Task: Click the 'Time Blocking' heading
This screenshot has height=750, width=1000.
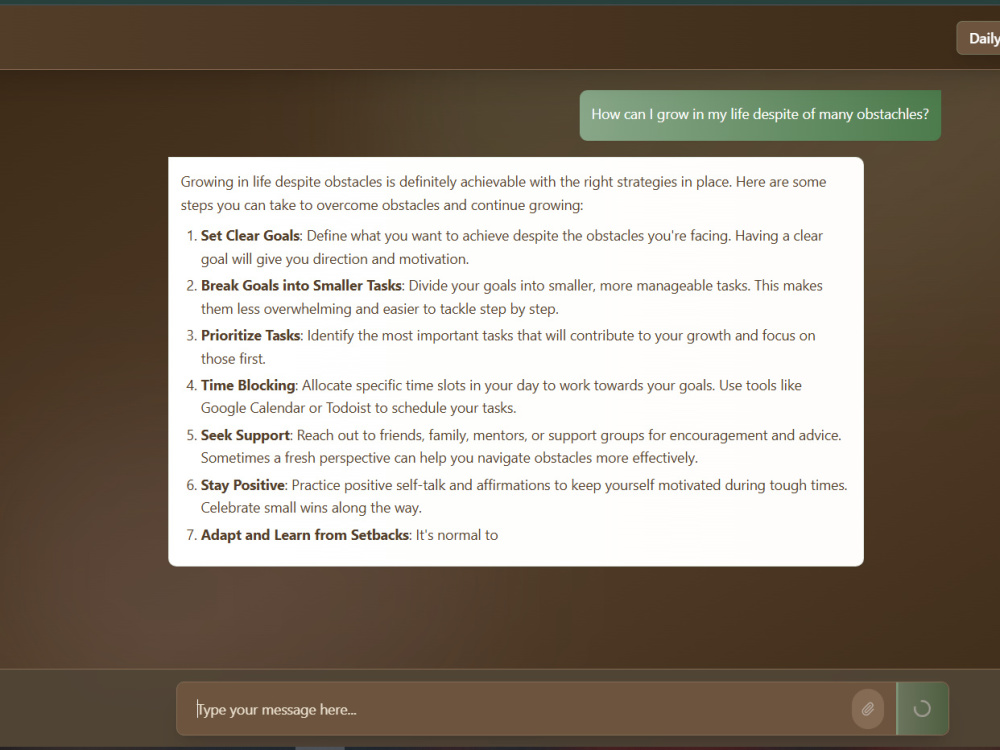Action: click(x=248, y=385)
